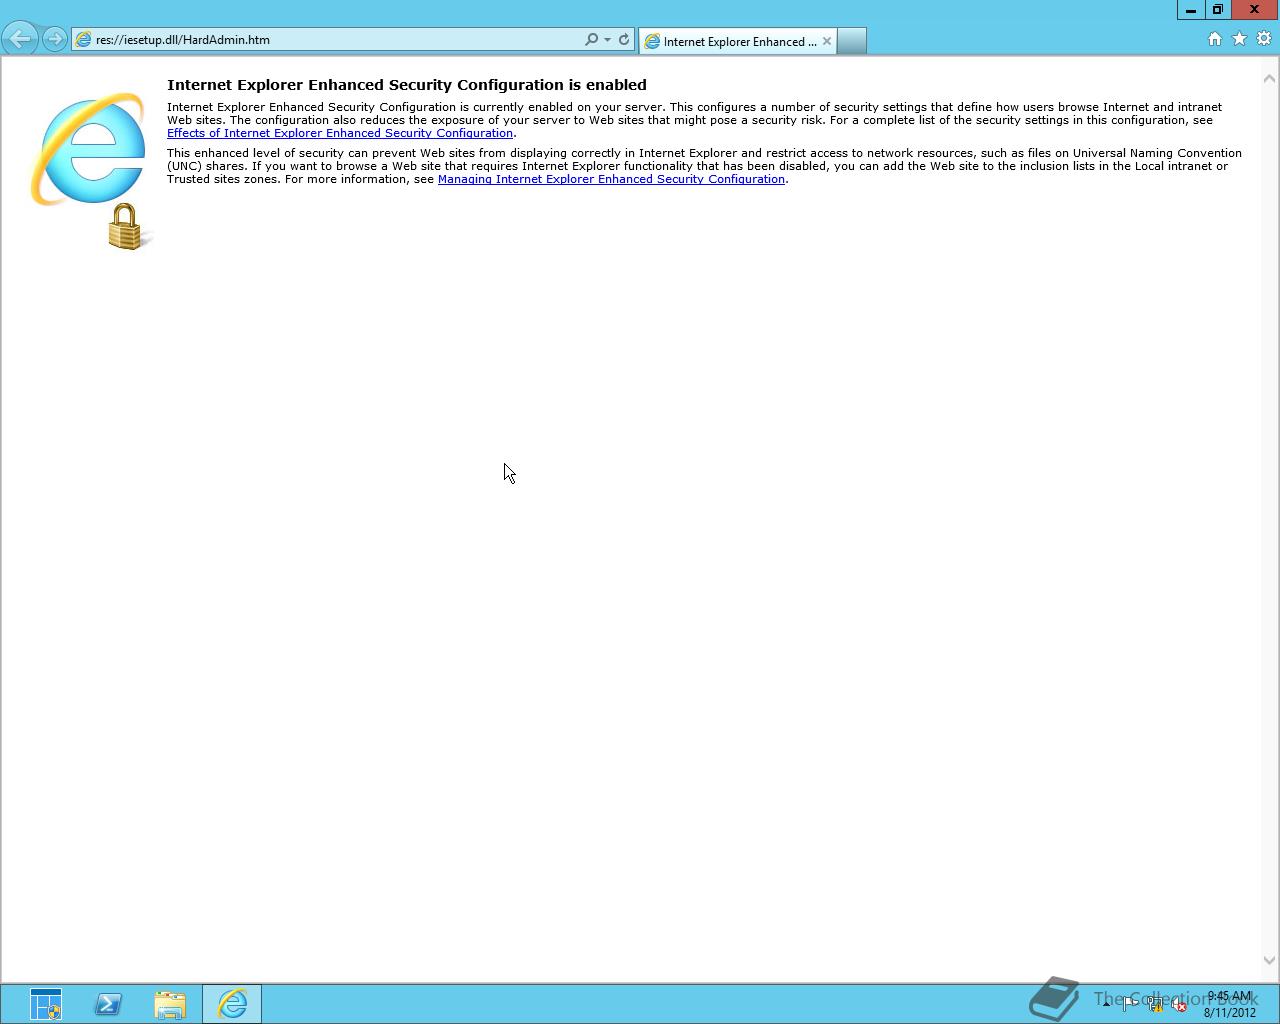Click the Internet Explorer taskbar button
The image size is (1280, 1024).
pyautogui.click(x=232, y=1004)
